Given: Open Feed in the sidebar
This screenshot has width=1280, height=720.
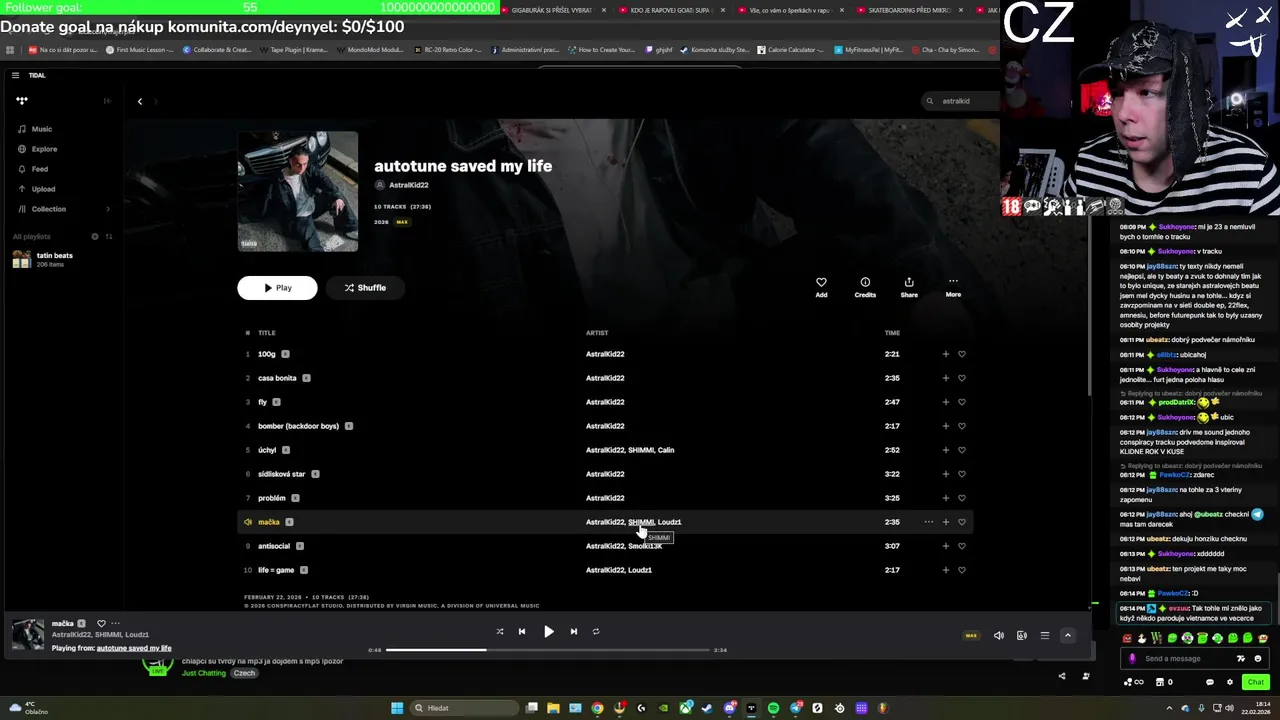Looking at the screenshot, I should point(33,169).
